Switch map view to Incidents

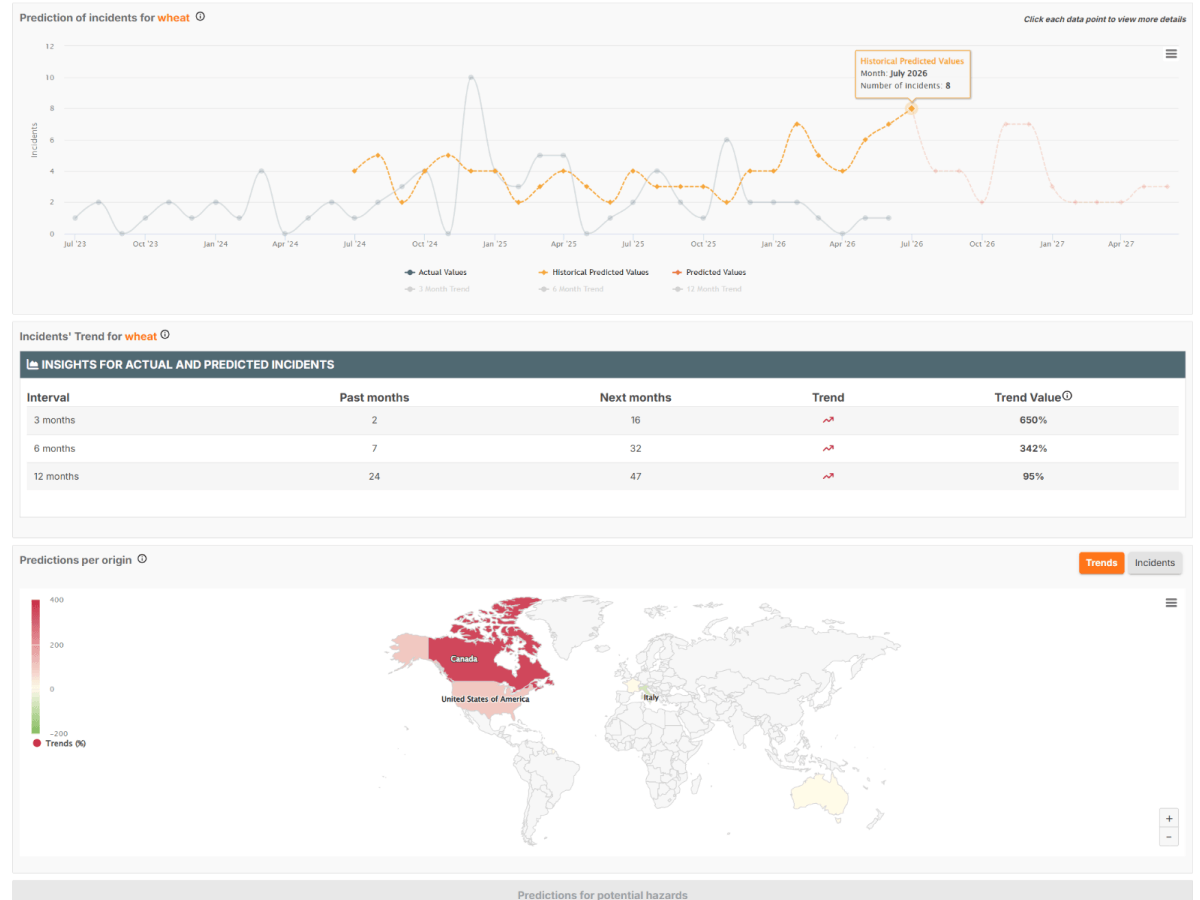(1155, 563)
